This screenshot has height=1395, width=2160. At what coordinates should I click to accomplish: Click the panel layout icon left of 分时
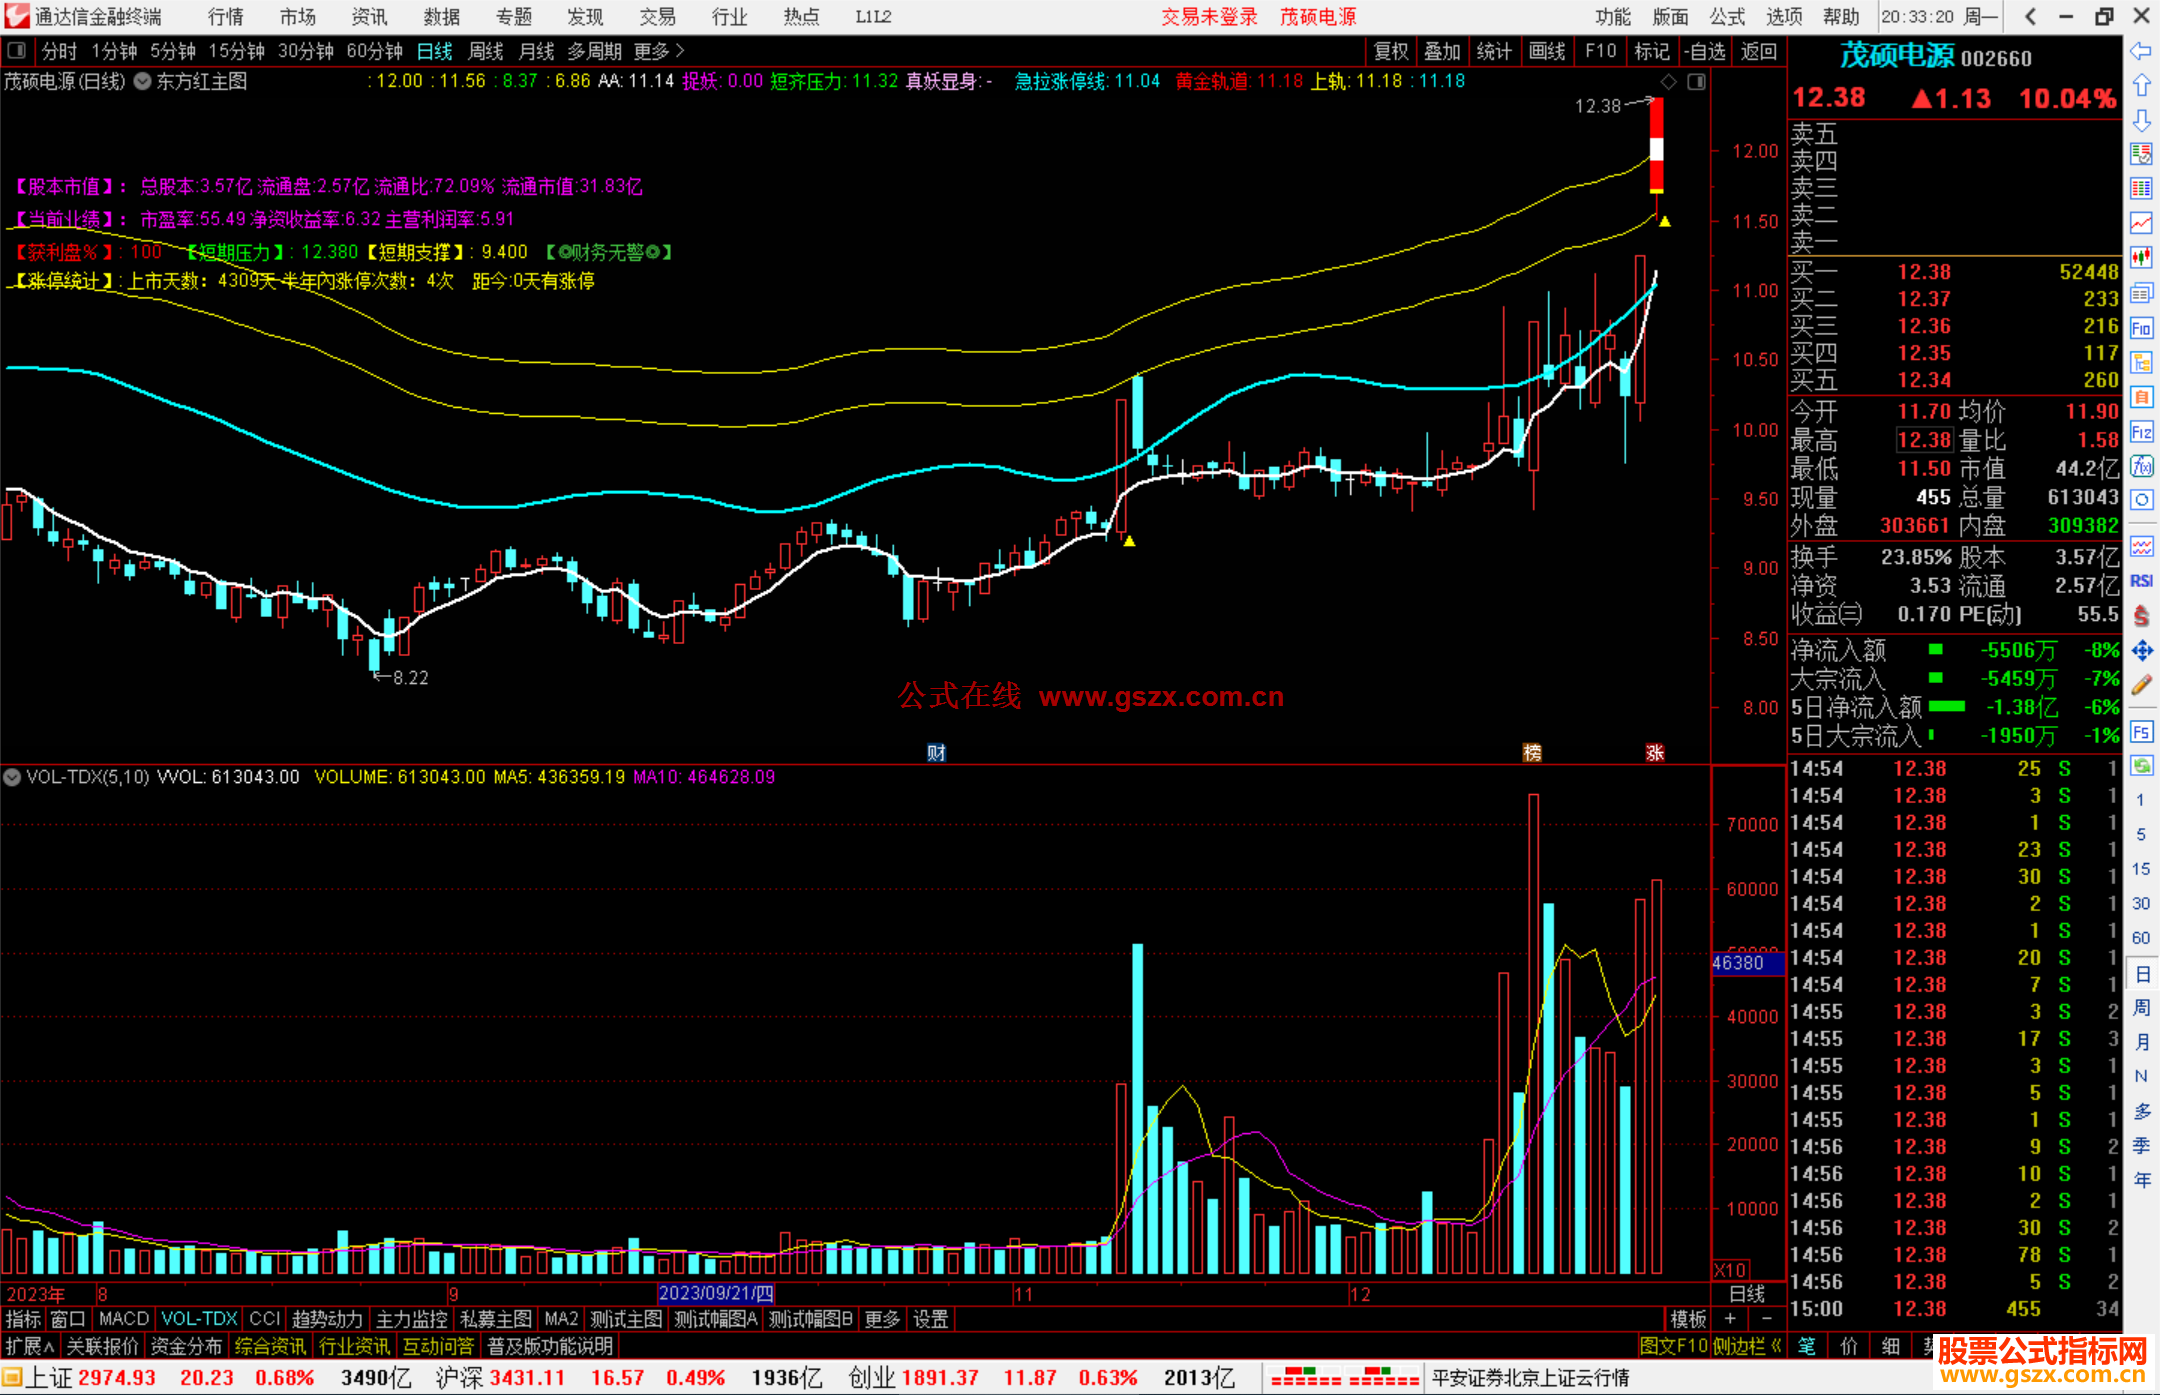pos(15,51)
